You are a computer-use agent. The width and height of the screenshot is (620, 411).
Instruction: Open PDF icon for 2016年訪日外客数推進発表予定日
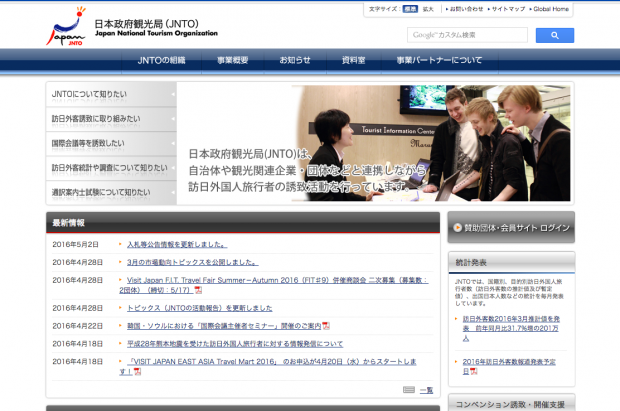(x=473, y=371)
